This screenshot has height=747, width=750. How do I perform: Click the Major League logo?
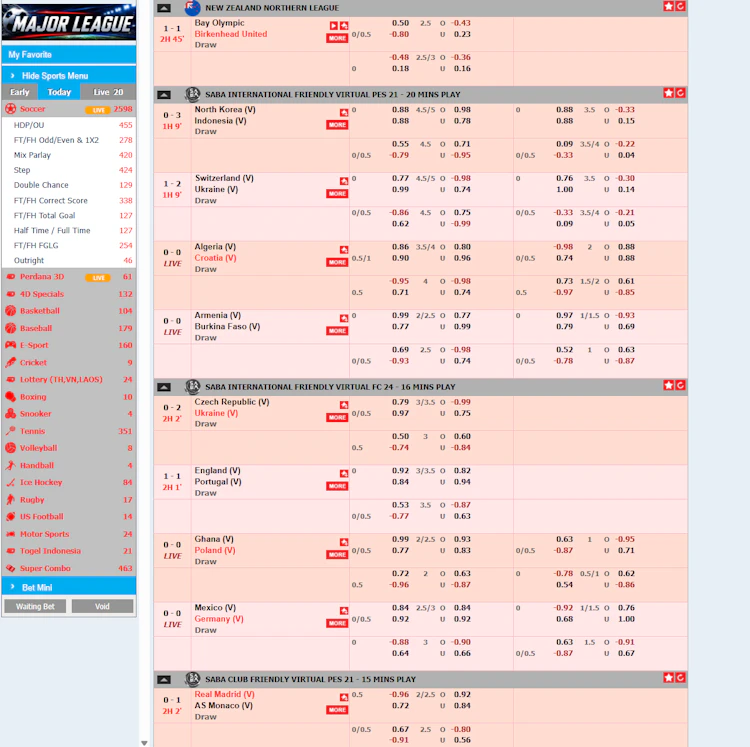[69, 21]
